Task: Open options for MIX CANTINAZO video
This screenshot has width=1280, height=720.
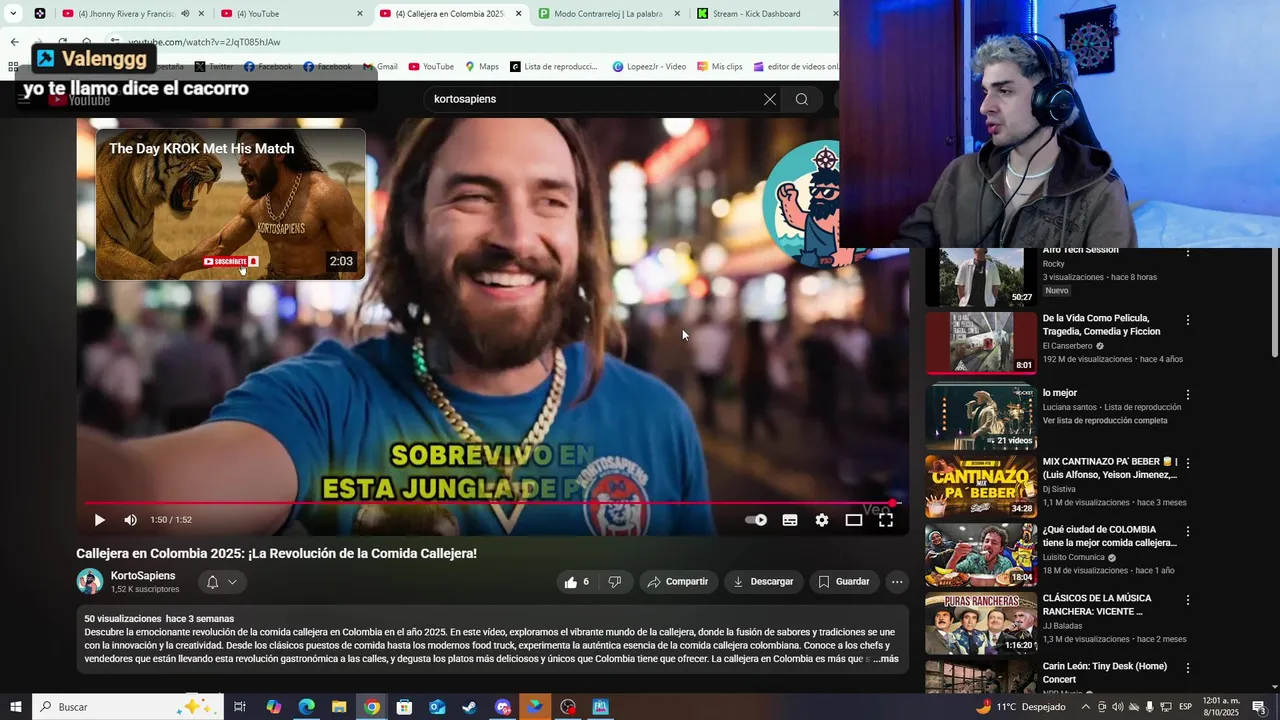Action: pos(1188,464)
